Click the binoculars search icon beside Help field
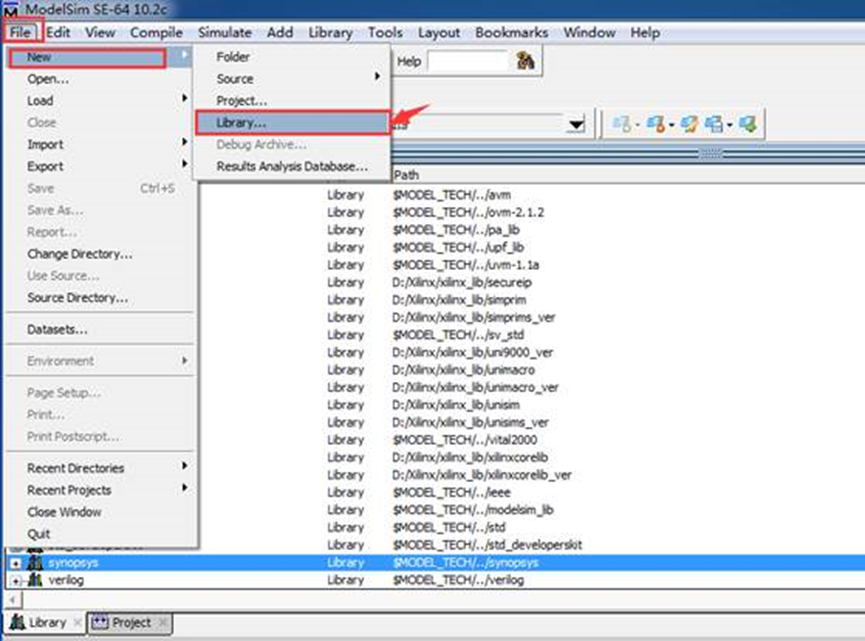Screen dimensions: 865x641 525,61
